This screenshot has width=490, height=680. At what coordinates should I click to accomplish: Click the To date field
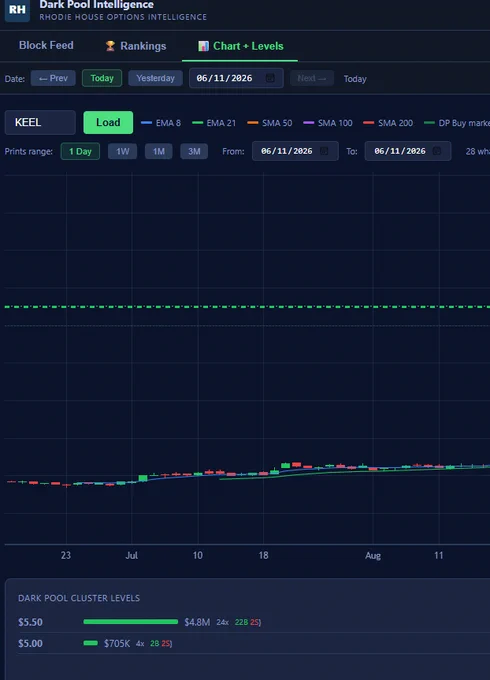point(408,151)
